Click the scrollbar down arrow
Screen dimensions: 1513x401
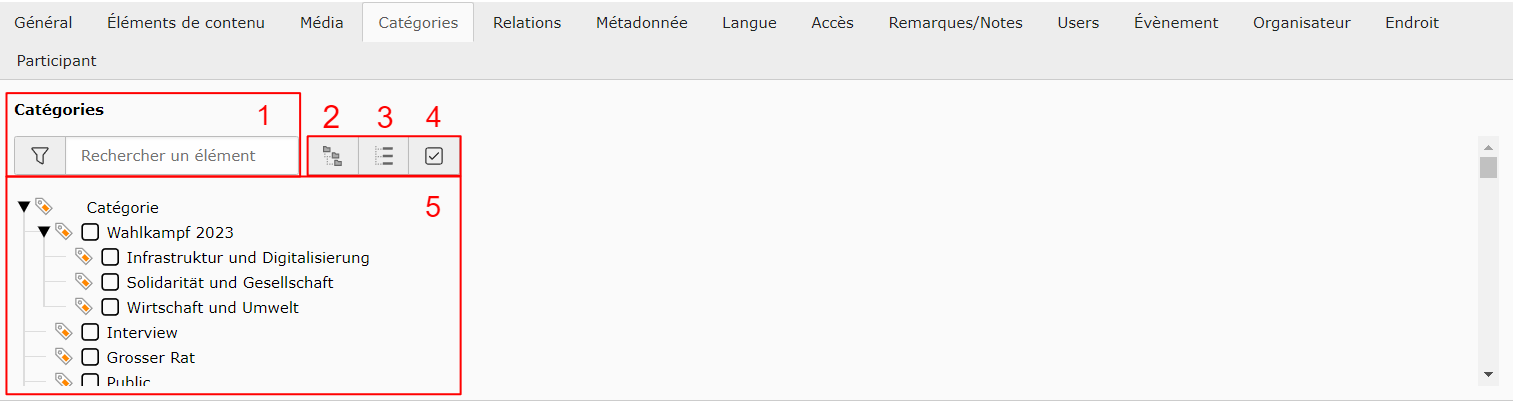tap(1489, 374)
